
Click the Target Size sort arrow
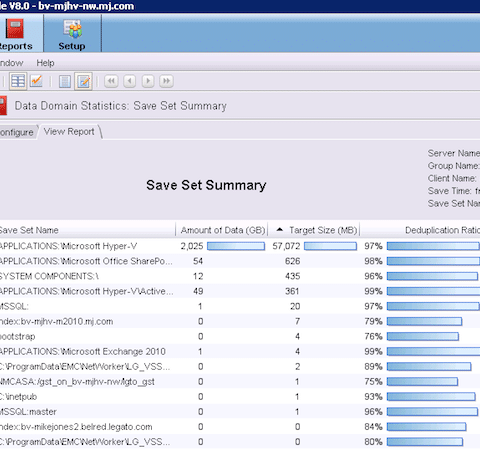280,229
